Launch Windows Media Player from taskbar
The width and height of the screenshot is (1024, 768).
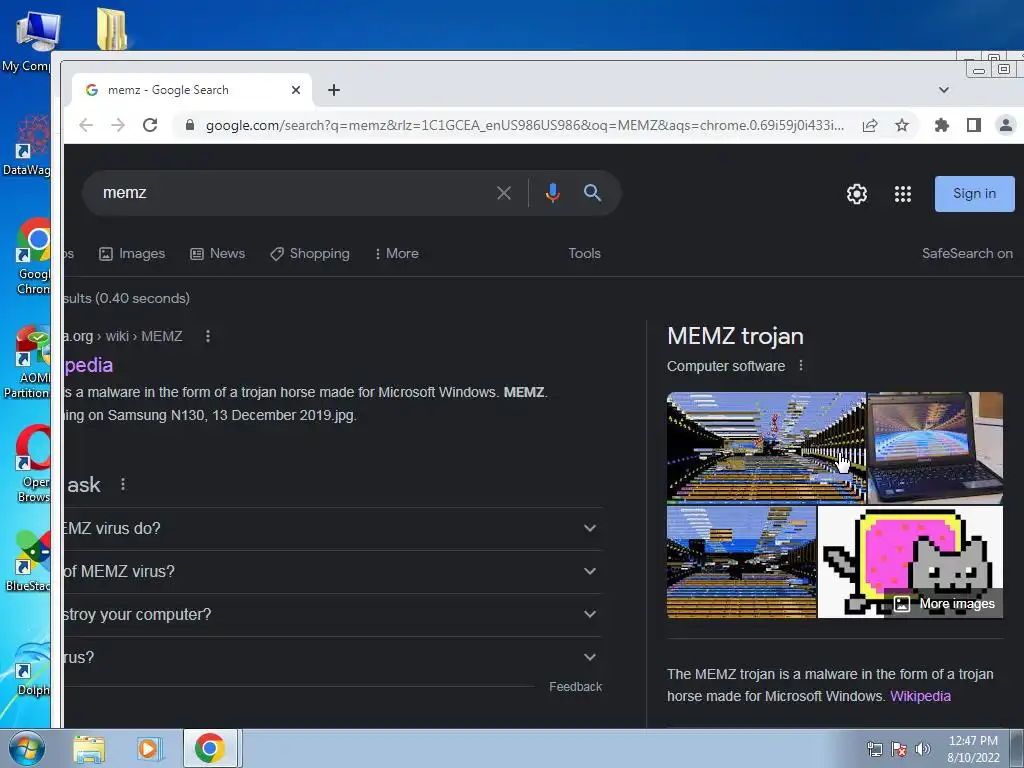pyautogui.click(x=149, y=748)
